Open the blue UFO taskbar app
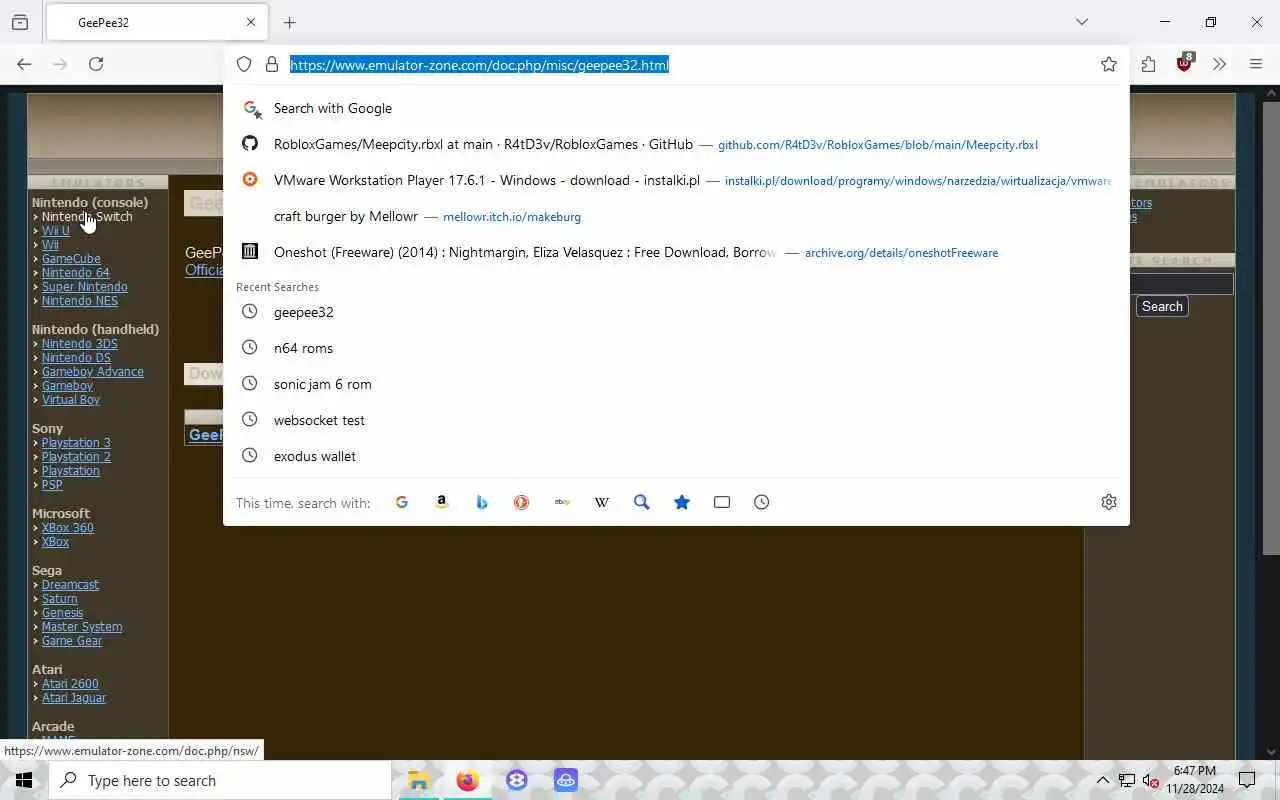Viewport: 1280px width, 800px height. click(x=565, y=780)
